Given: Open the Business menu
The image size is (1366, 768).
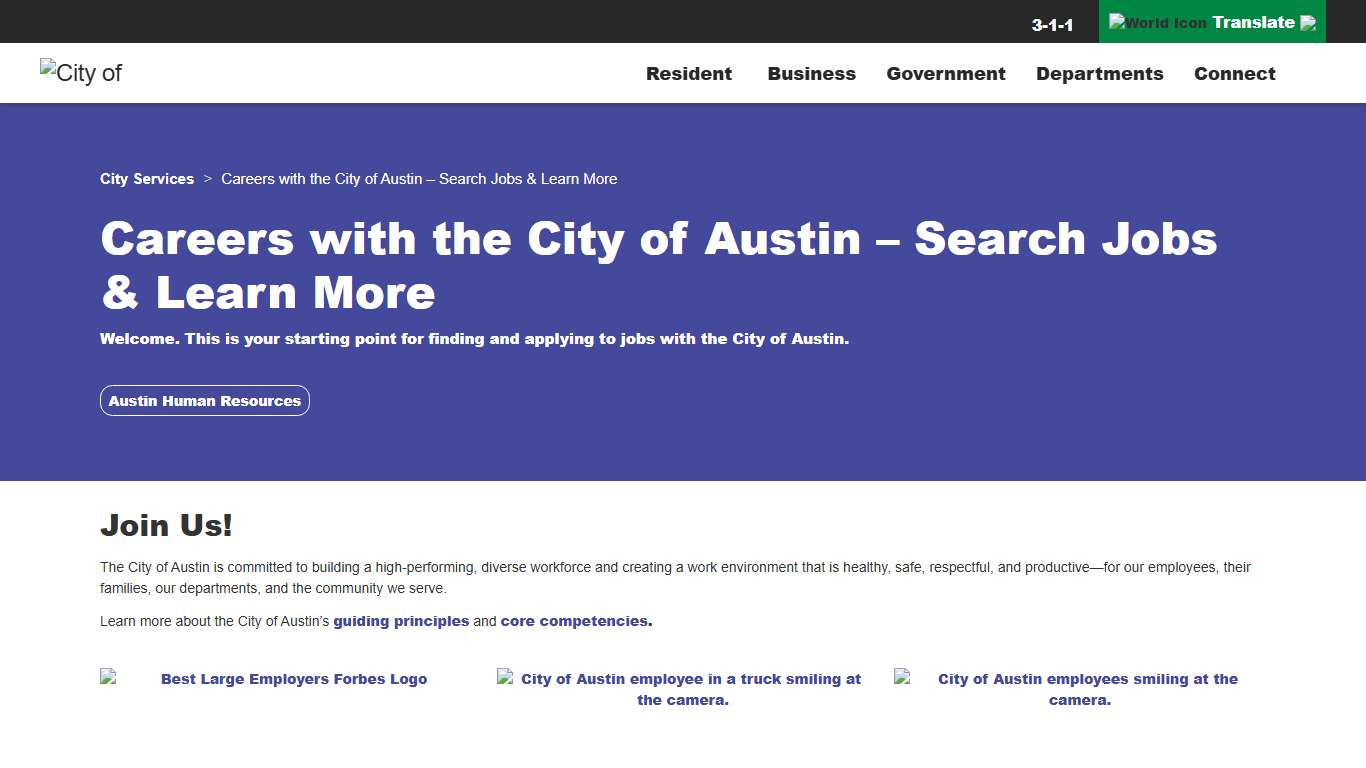Looking at the screenshot, I should click(811, 73).
